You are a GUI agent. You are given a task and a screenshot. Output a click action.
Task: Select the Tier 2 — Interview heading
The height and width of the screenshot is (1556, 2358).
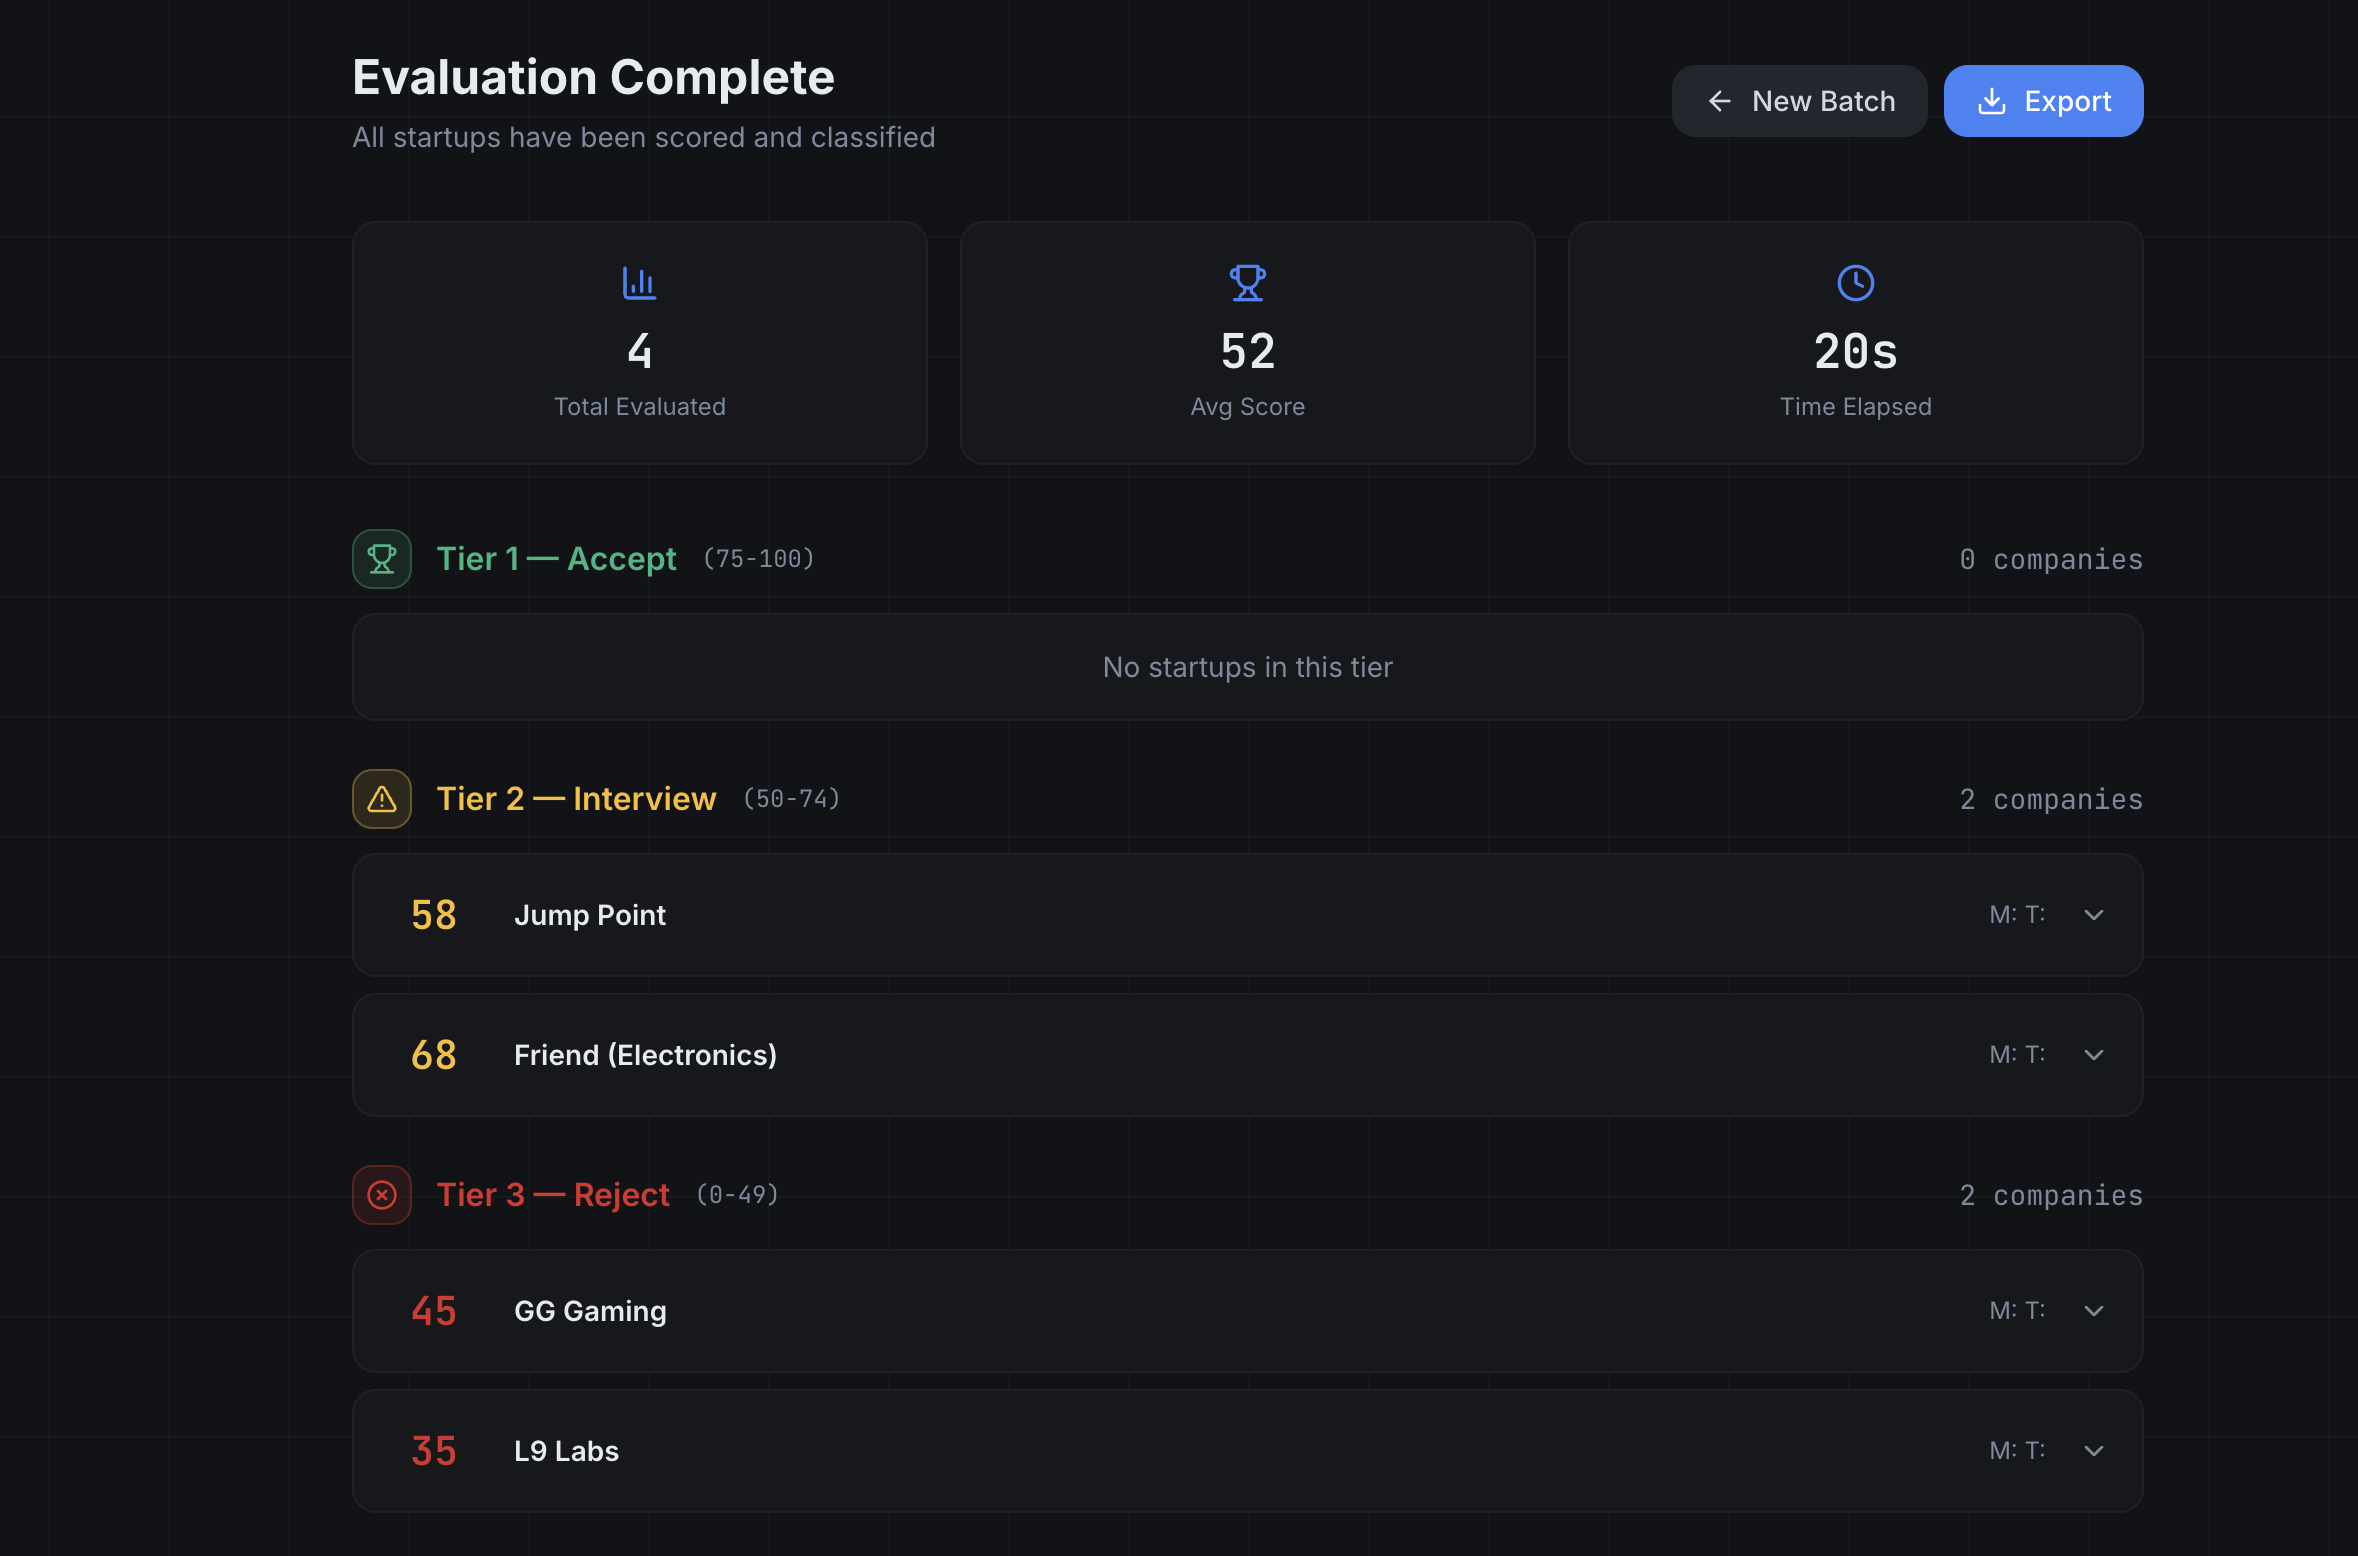click(576, 799)
